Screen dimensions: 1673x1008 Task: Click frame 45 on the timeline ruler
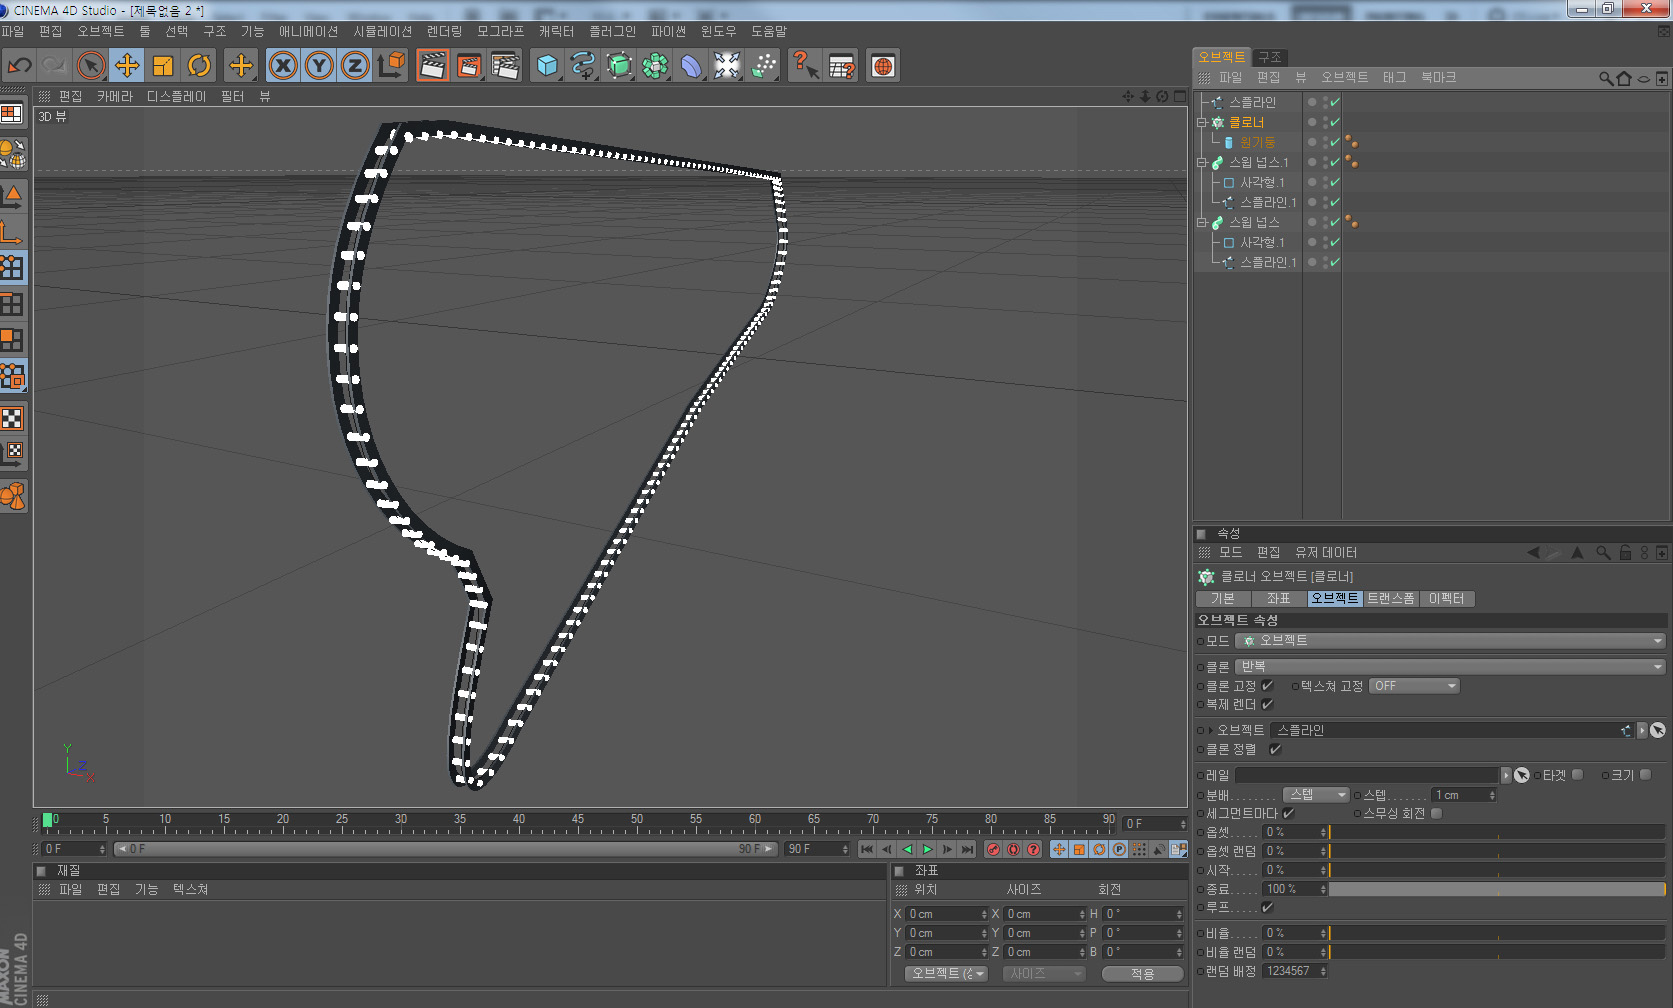[578, 821]
